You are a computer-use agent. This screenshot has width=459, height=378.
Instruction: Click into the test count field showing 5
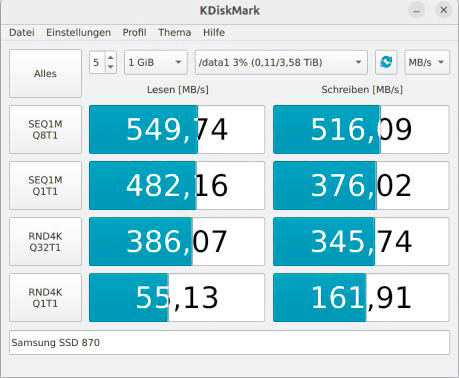97,62
